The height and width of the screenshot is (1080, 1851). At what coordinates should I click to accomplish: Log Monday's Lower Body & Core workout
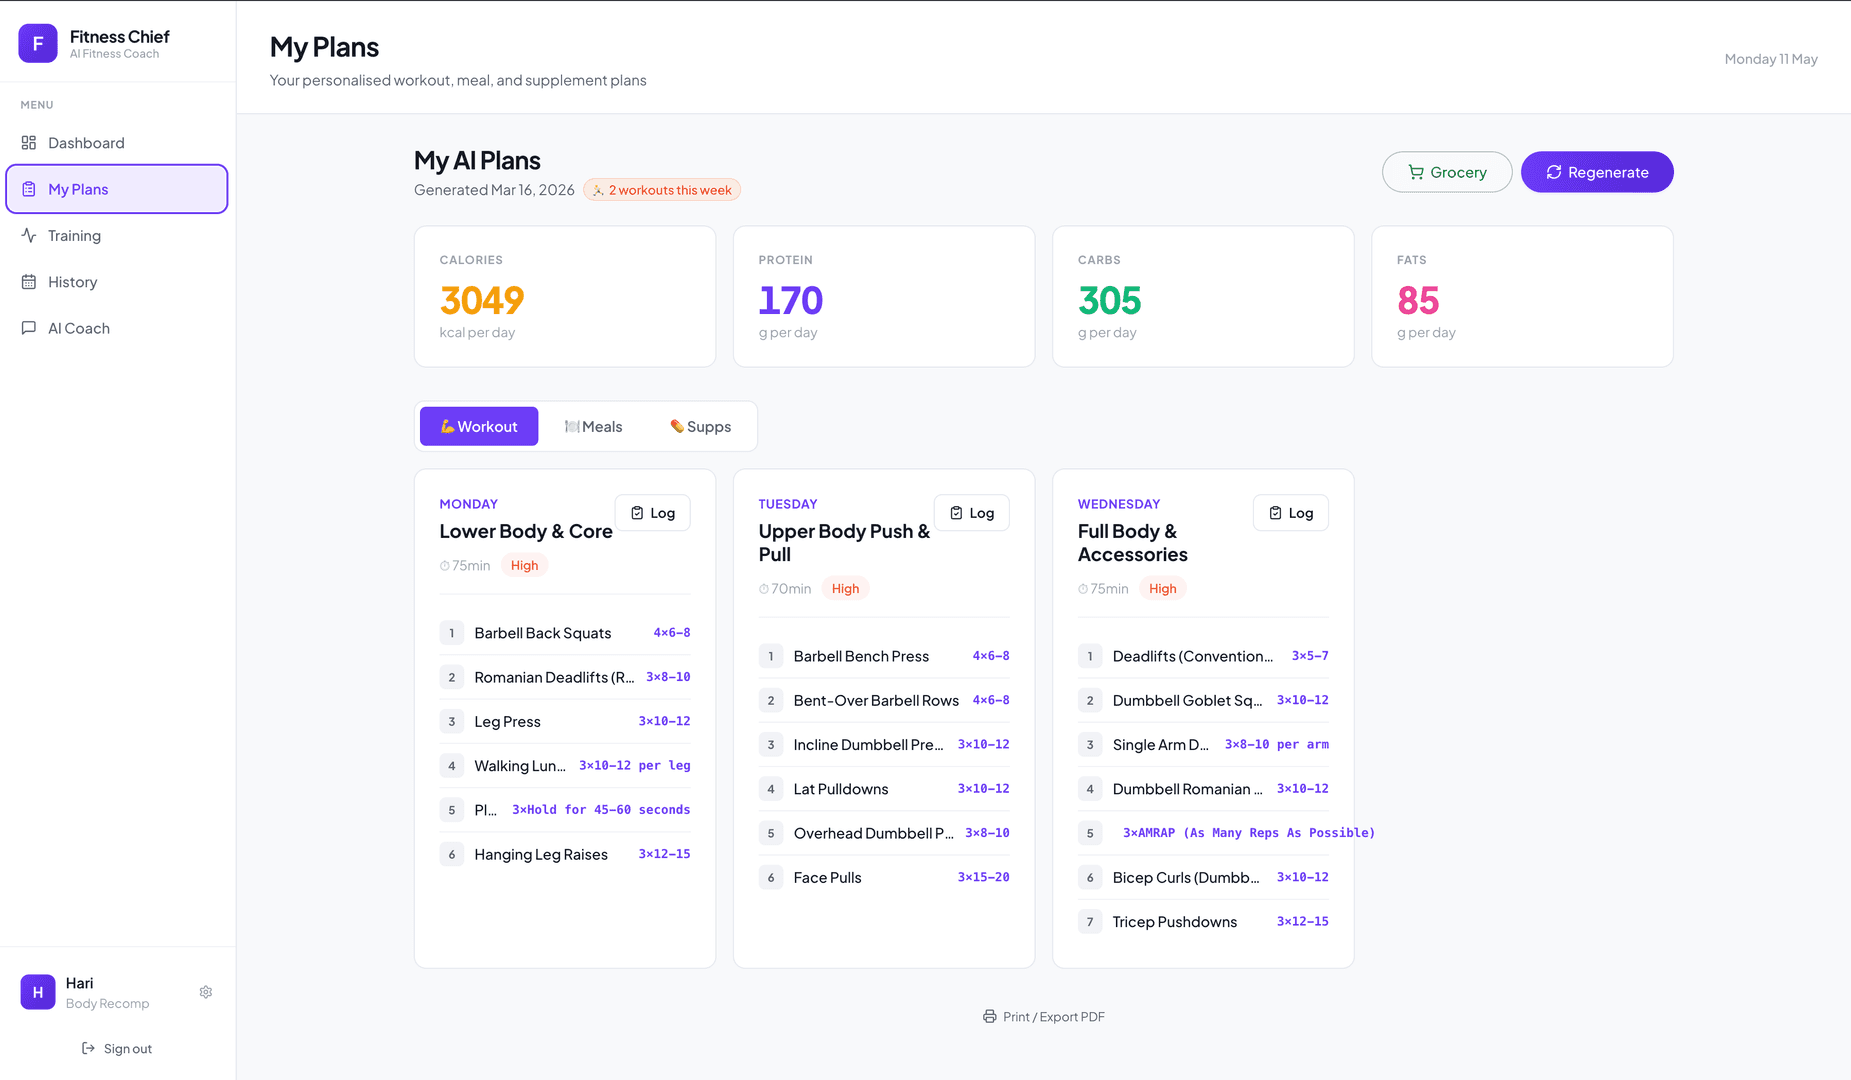click(x=653, y=513)
